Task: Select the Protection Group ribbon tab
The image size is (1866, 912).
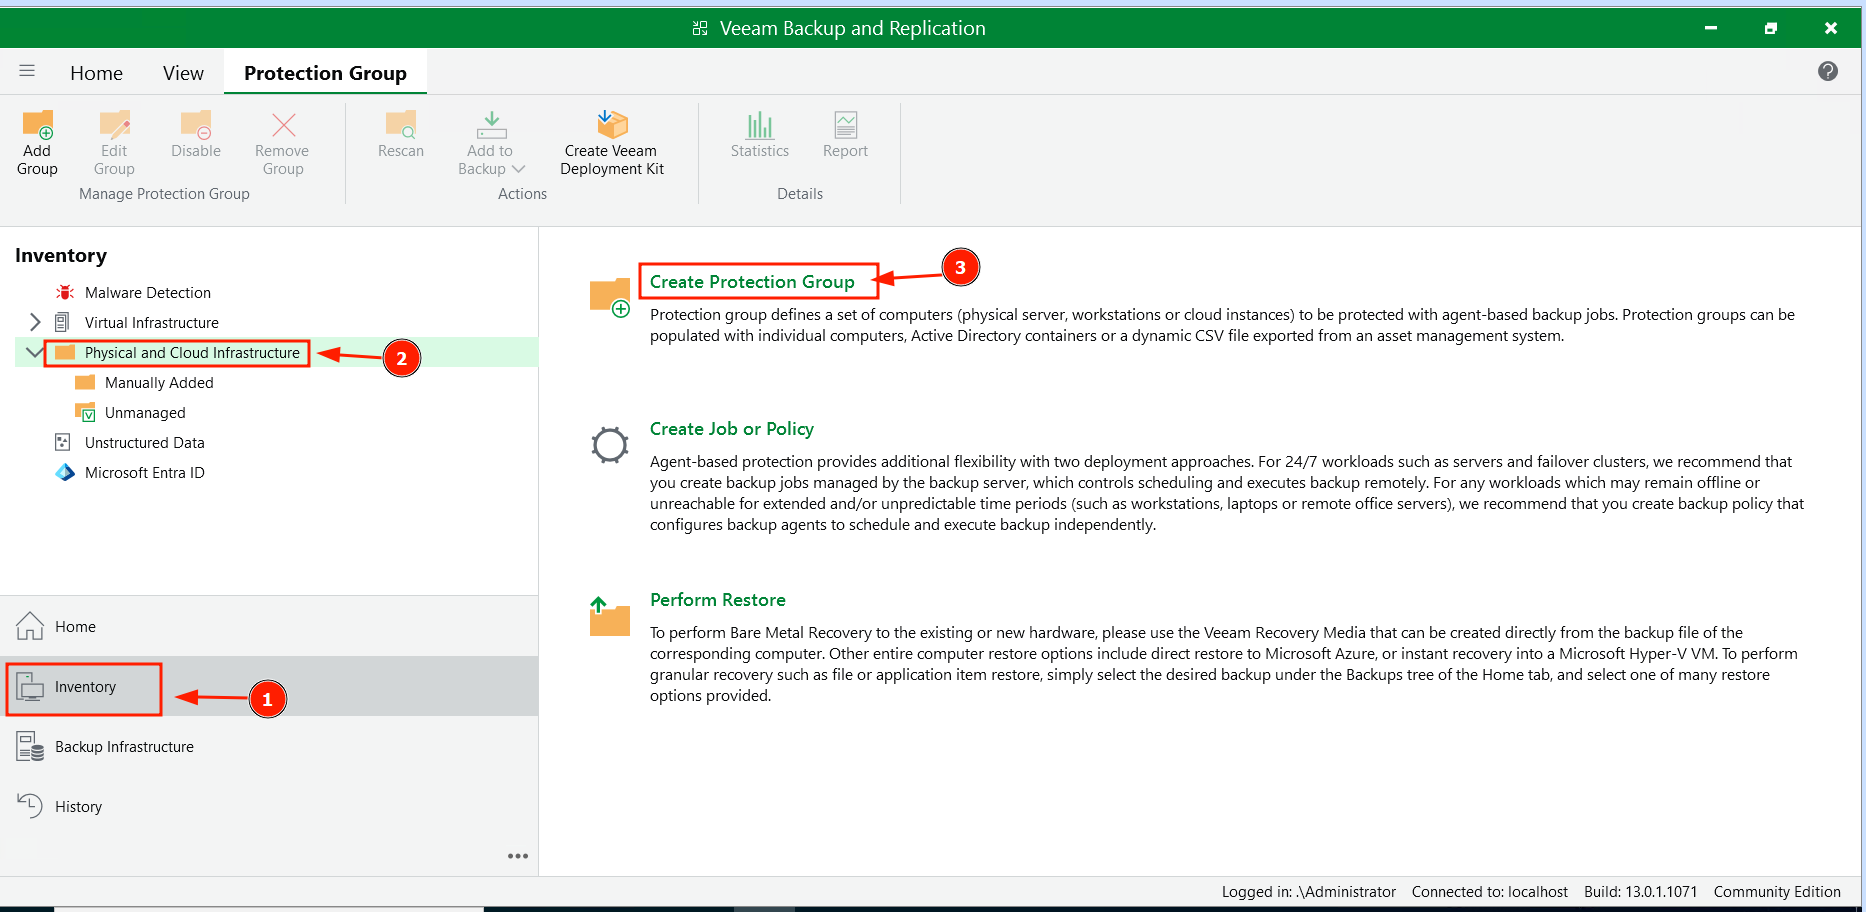Action: point(325,73)
